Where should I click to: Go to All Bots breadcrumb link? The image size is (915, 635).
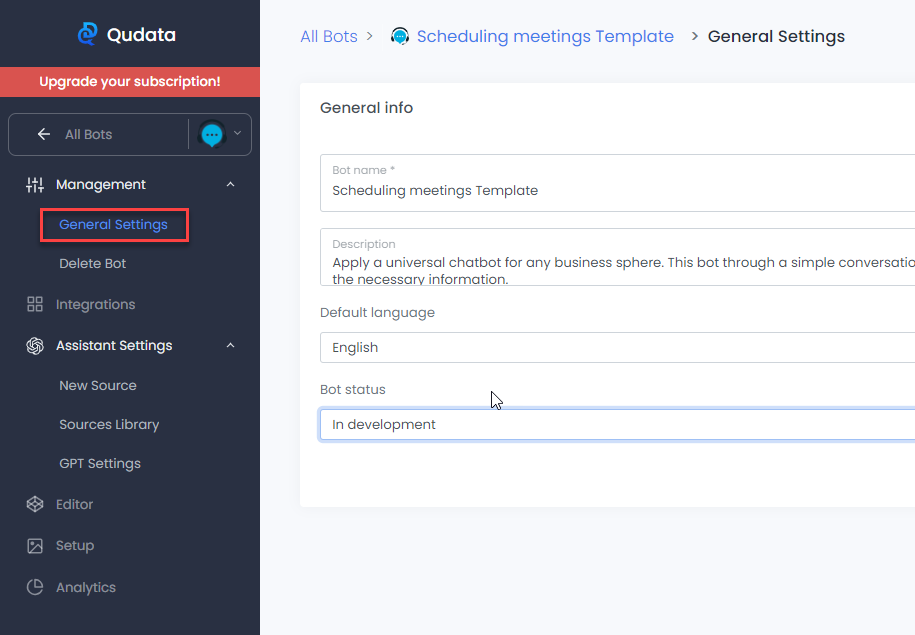tap(328, 36)
